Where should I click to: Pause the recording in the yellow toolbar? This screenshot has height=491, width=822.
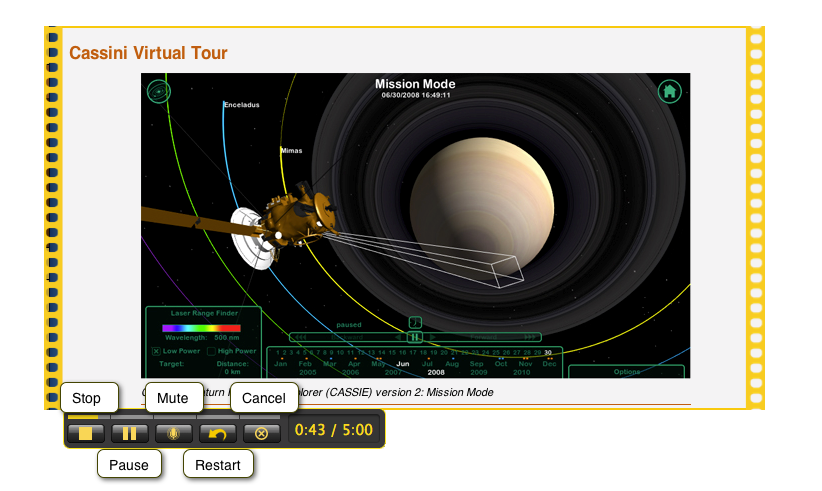coord(130,433)
